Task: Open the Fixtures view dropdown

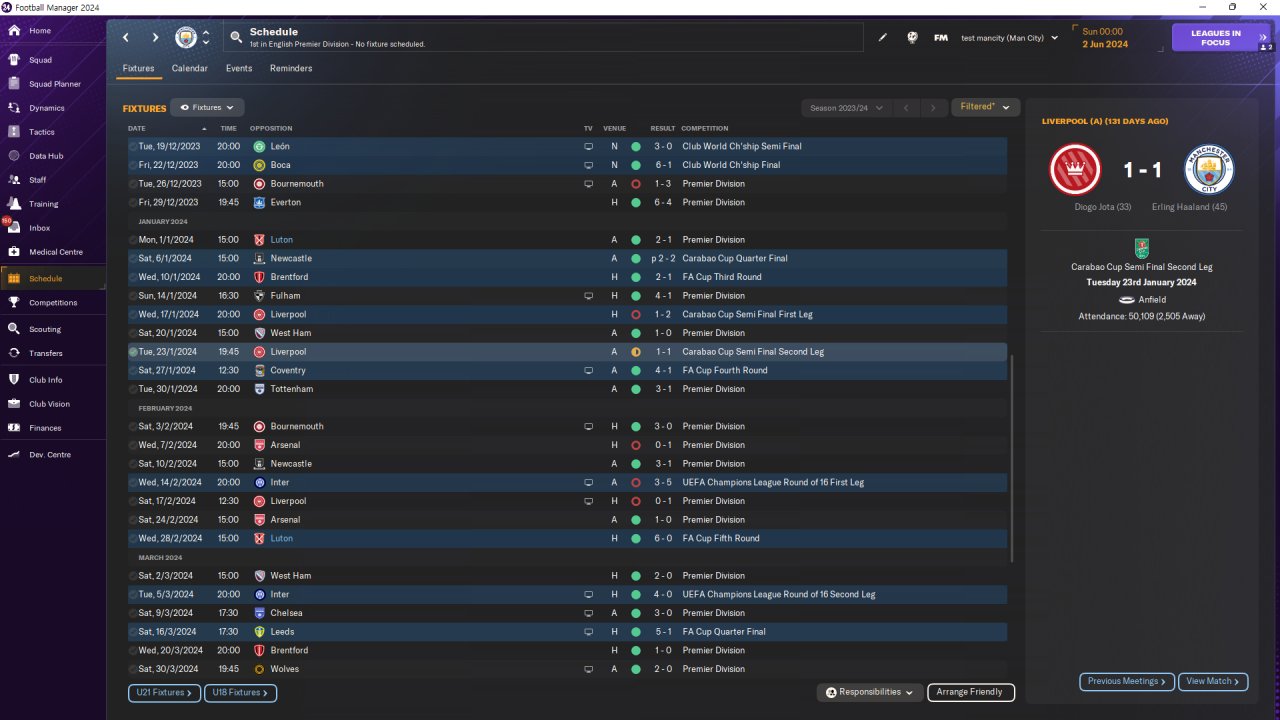Action: tap(207, 108)
